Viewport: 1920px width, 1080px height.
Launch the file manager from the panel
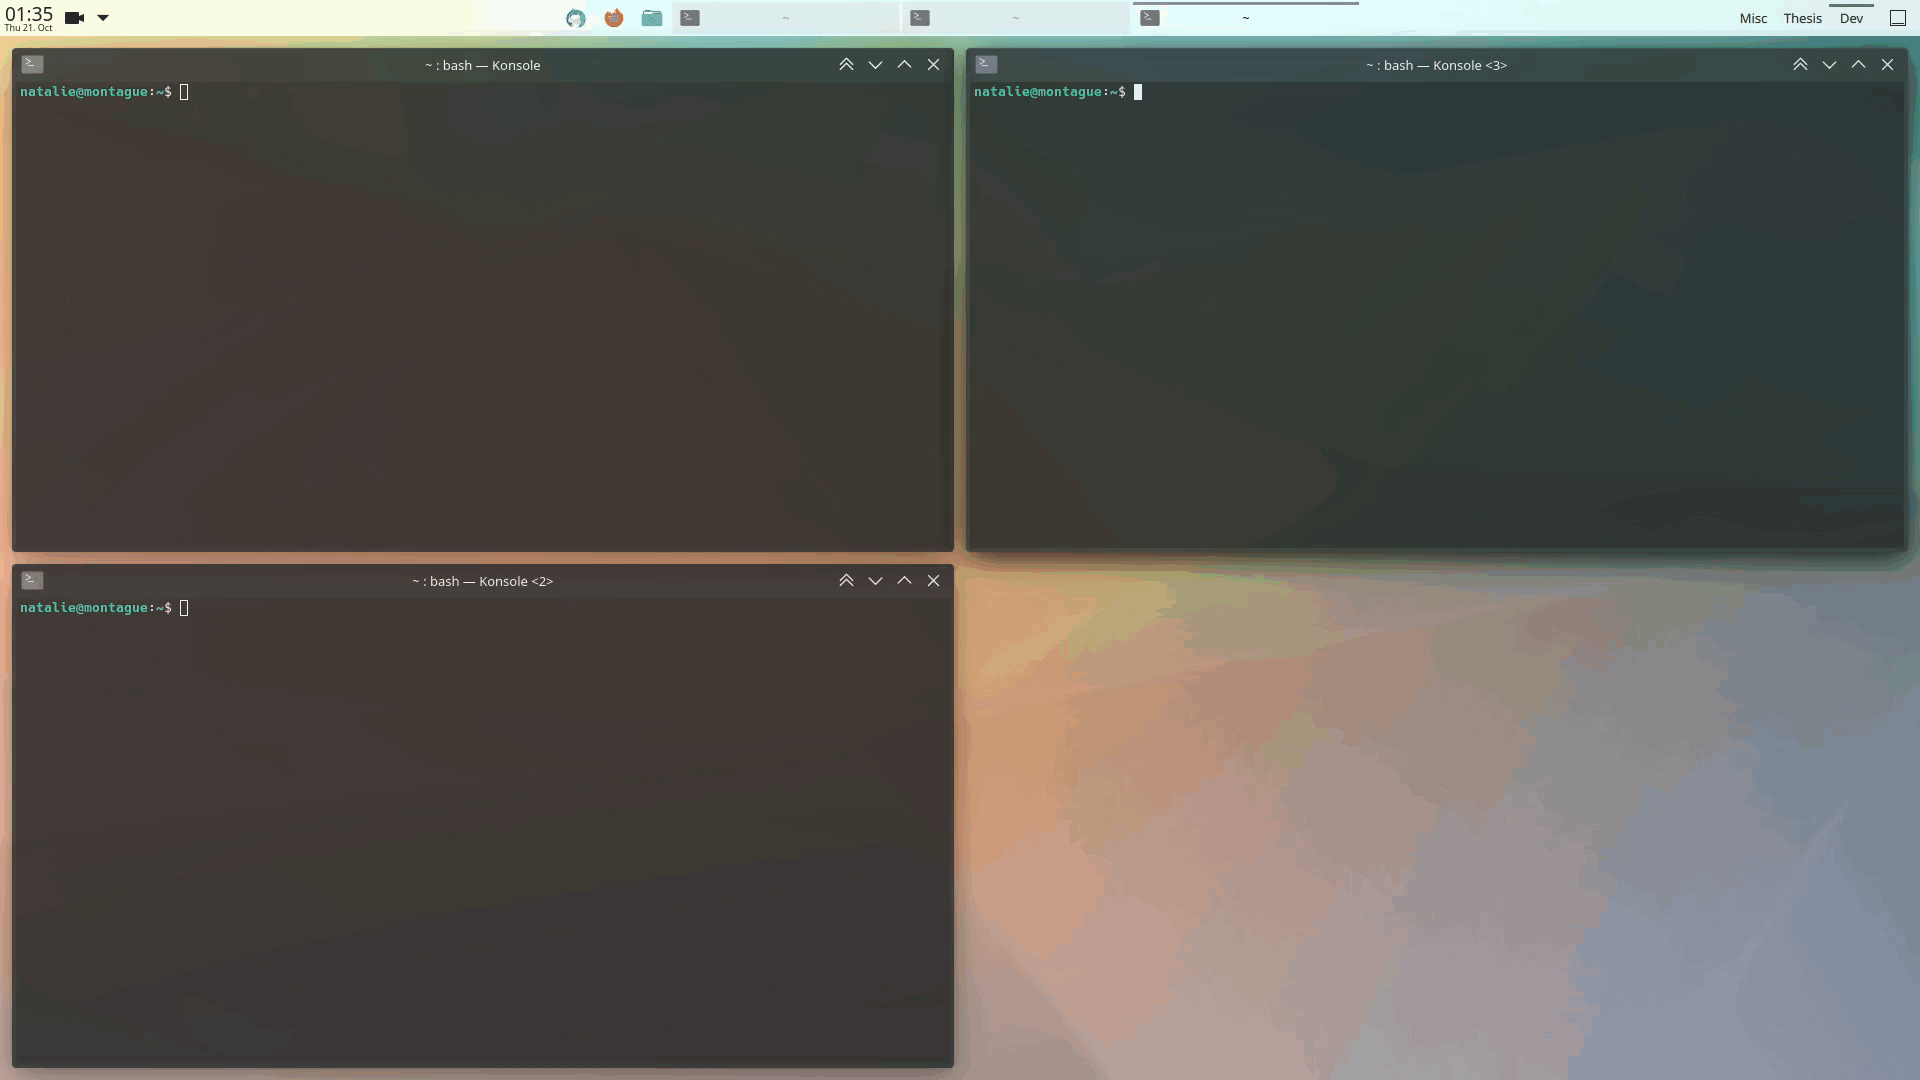652,18
